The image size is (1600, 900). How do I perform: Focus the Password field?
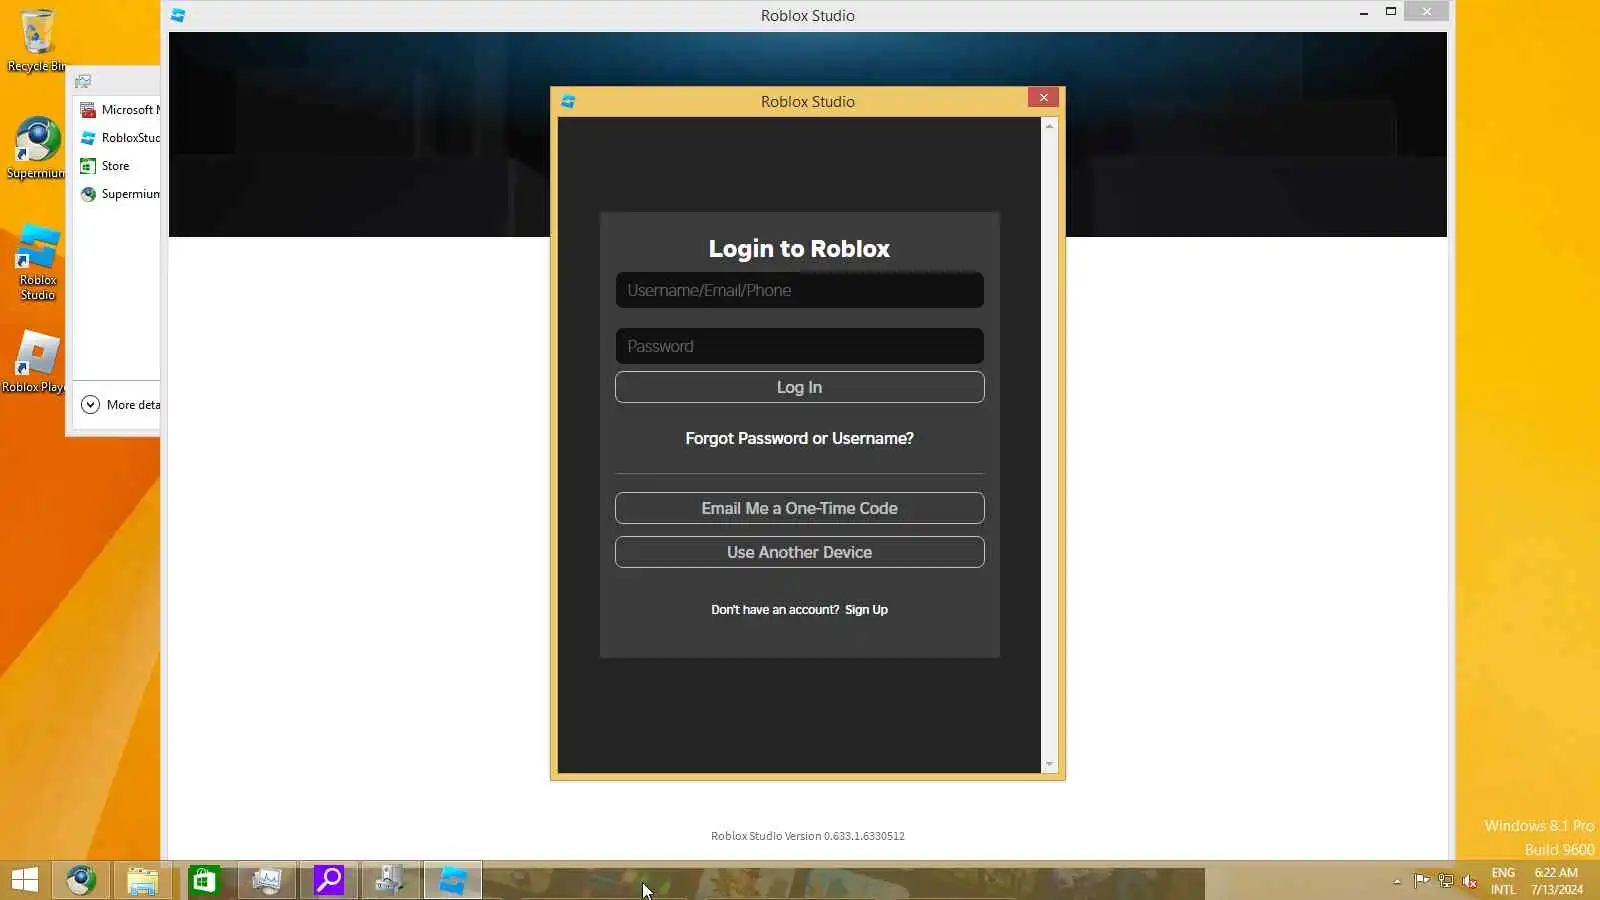[800, 346]
